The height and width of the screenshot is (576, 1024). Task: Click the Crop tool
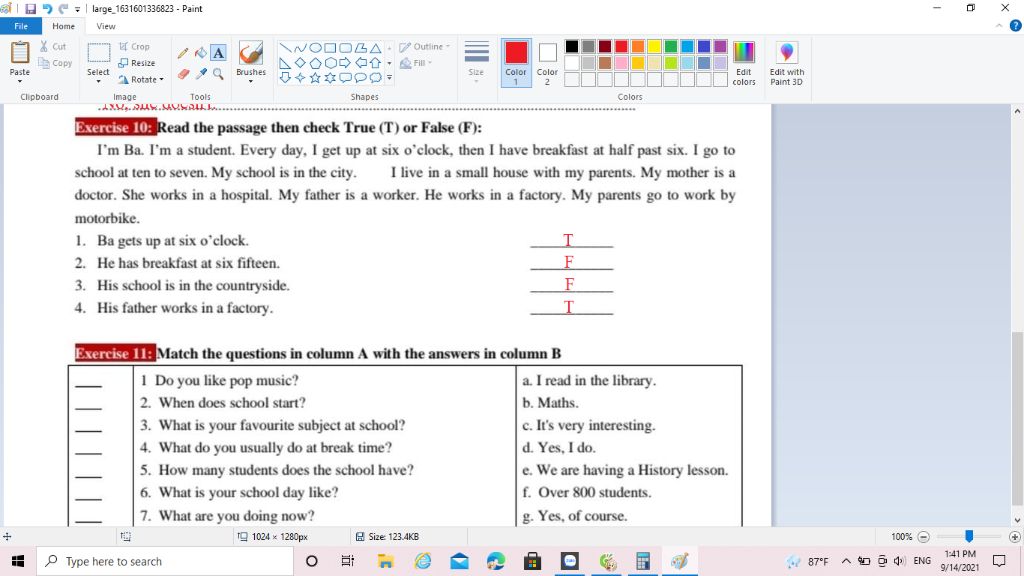pyautogui.click(x=134, y=46)
